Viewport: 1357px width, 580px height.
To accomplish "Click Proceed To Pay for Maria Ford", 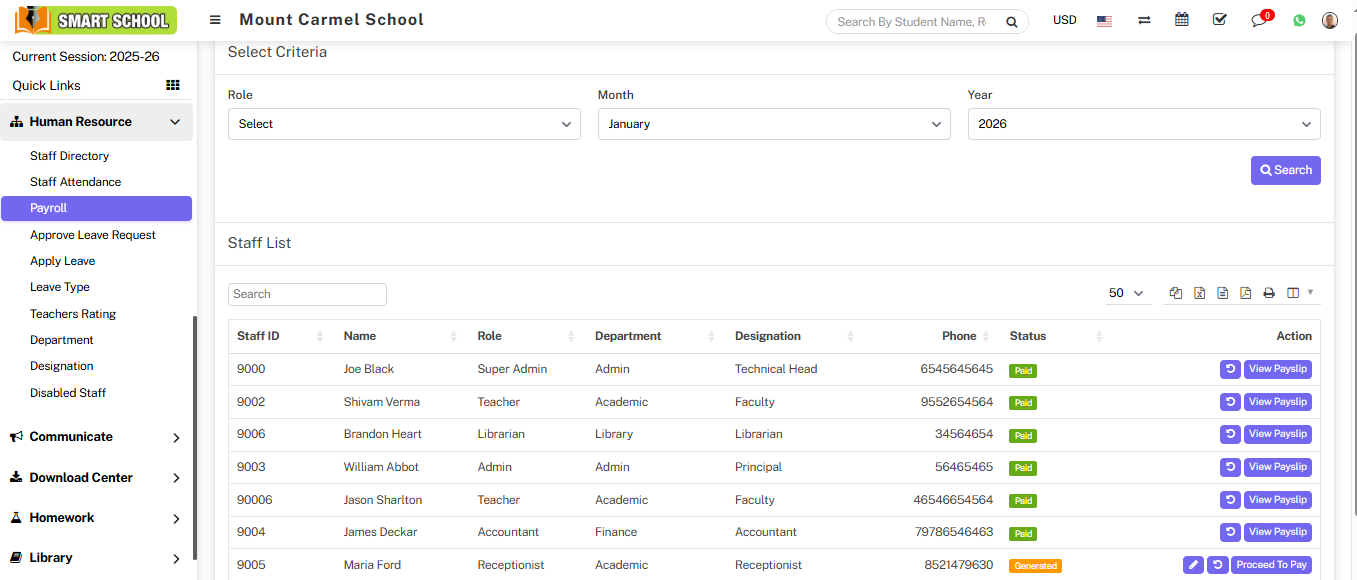I will coord(1271,565).
